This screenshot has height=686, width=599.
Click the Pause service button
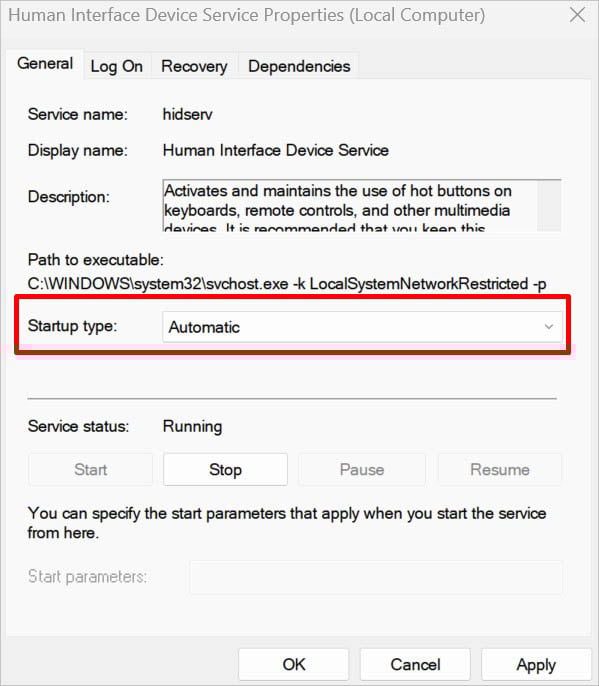pyautogui.click(x=362, y=469)
